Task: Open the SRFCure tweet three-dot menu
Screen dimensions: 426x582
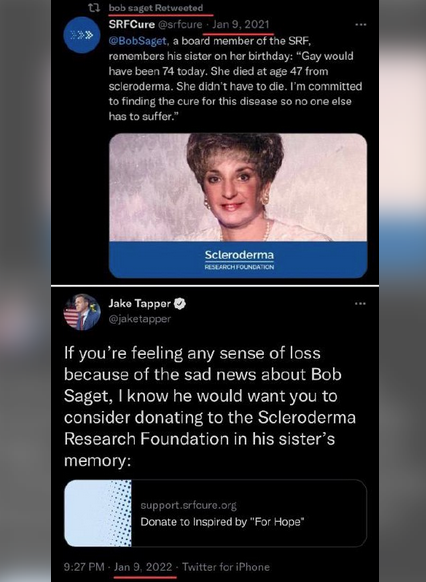Action: point(360,24)
